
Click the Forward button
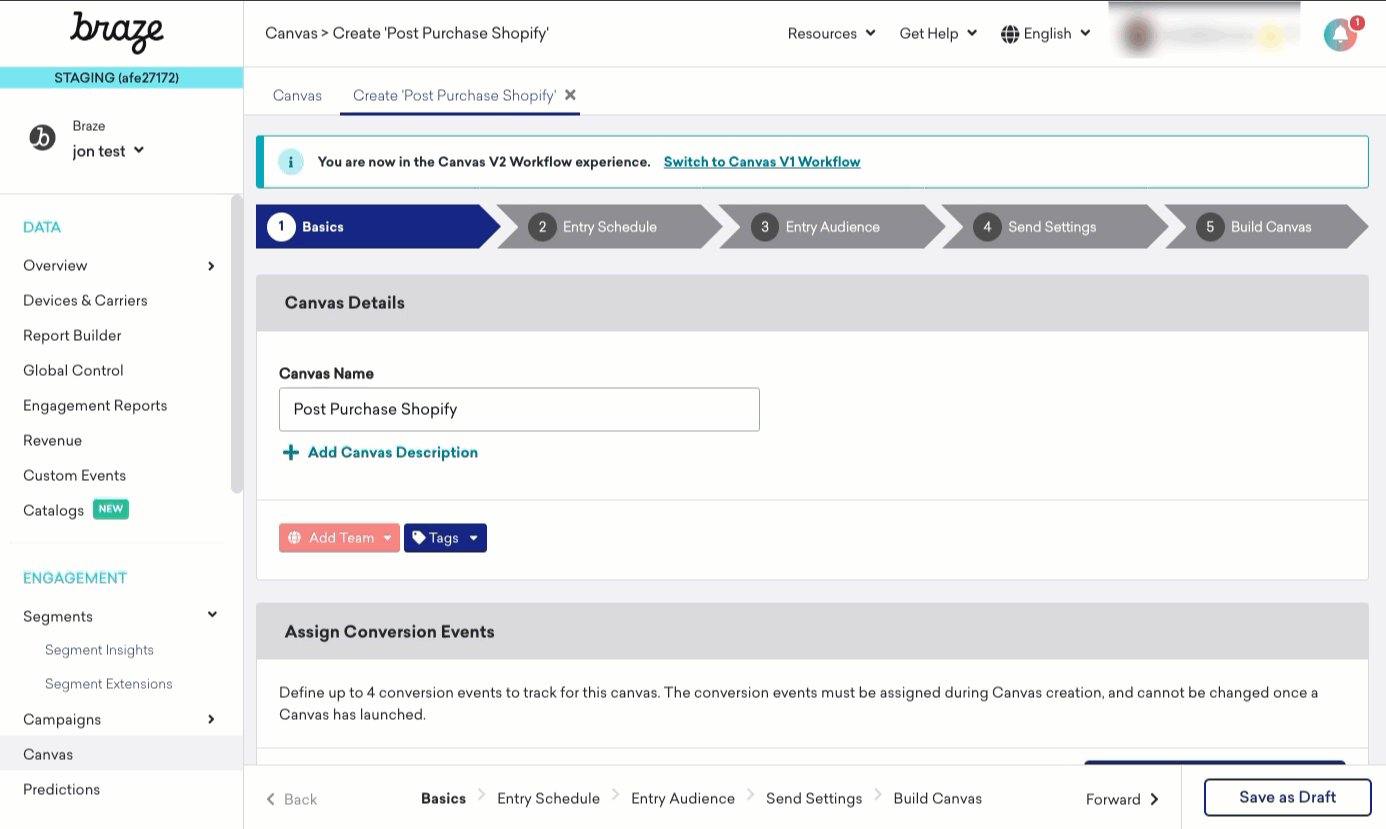1122,799
